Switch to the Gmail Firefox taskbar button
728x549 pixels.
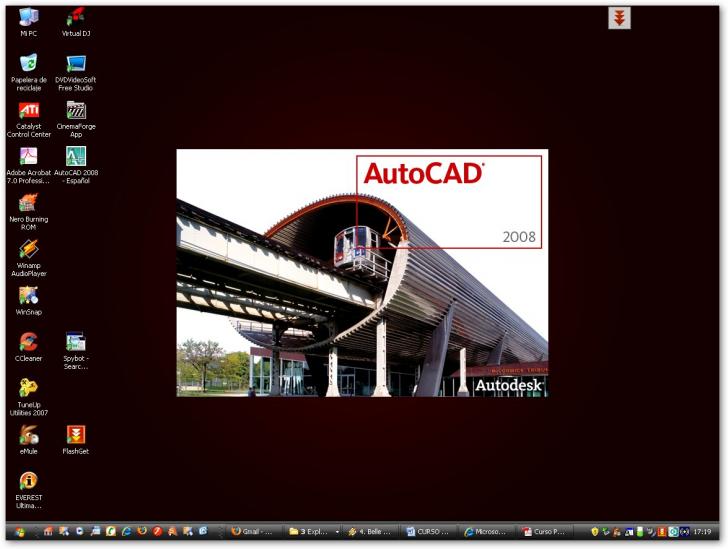click(x=254, y=531)
